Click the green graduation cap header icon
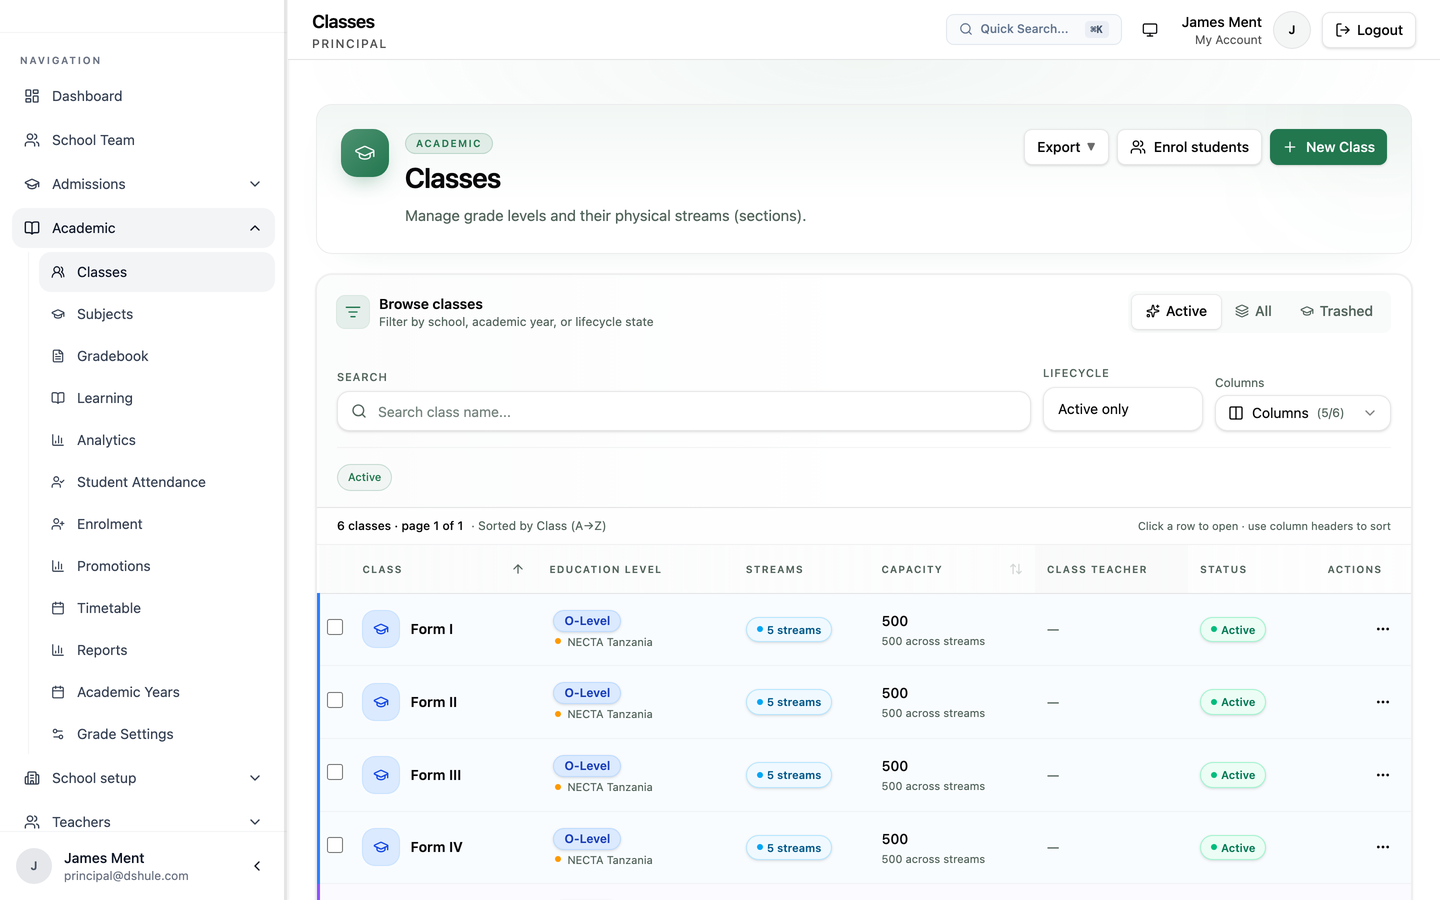 (365, 153)
